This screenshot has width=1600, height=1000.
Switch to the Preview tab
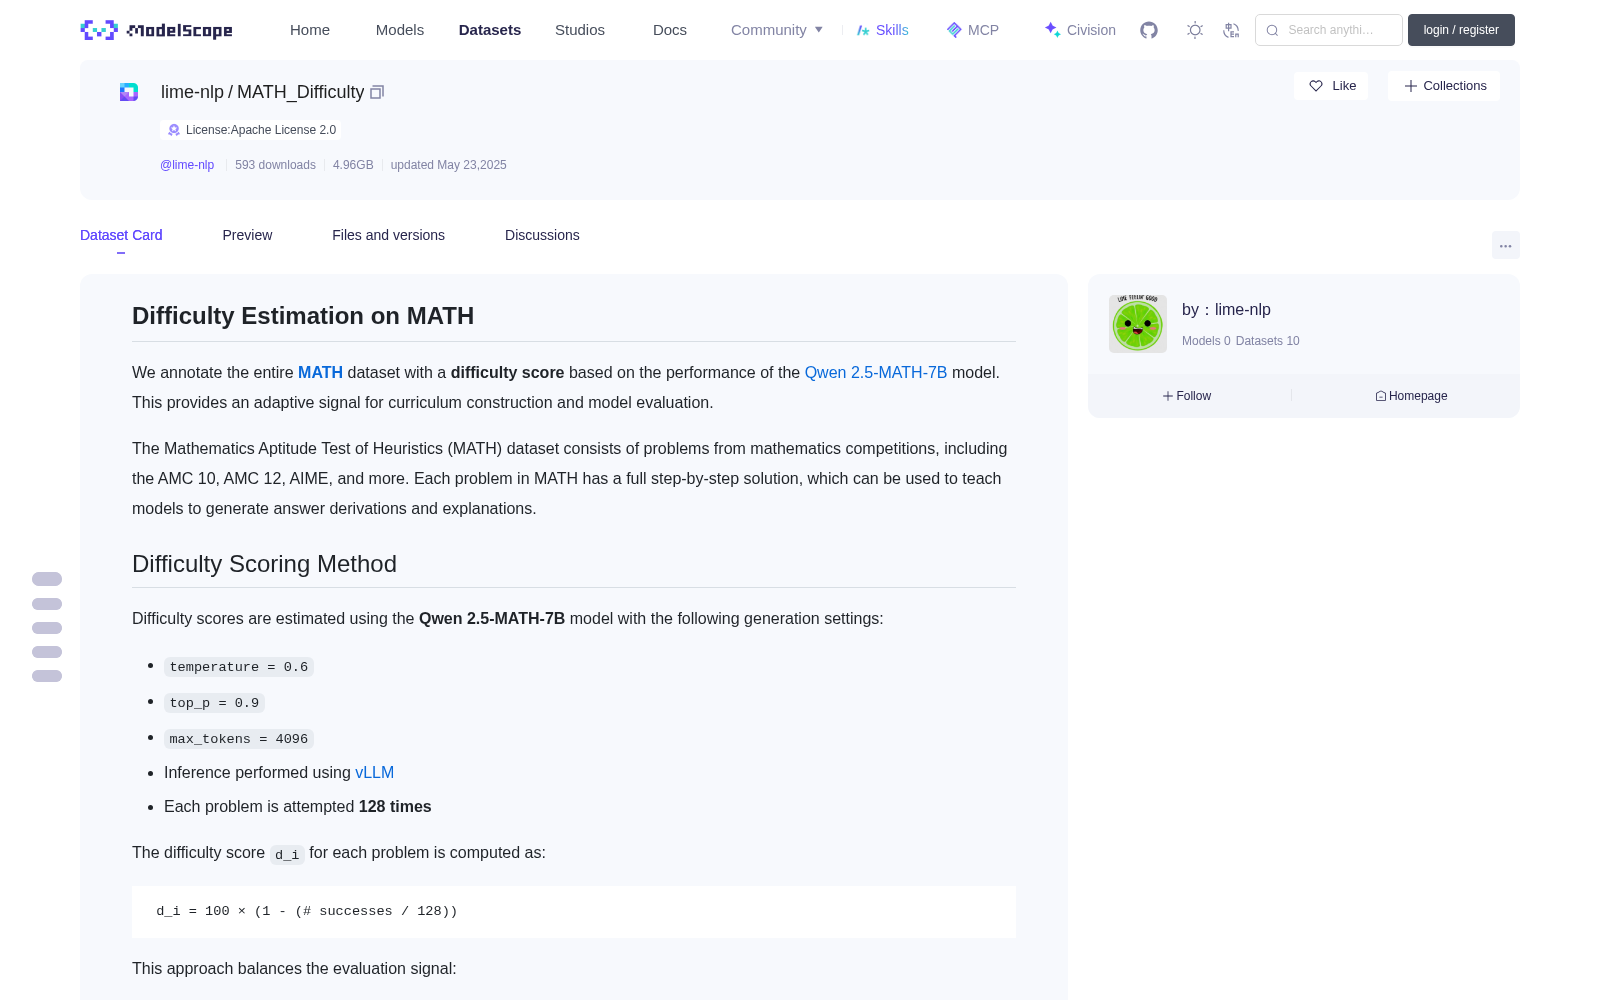coord(247,235)
